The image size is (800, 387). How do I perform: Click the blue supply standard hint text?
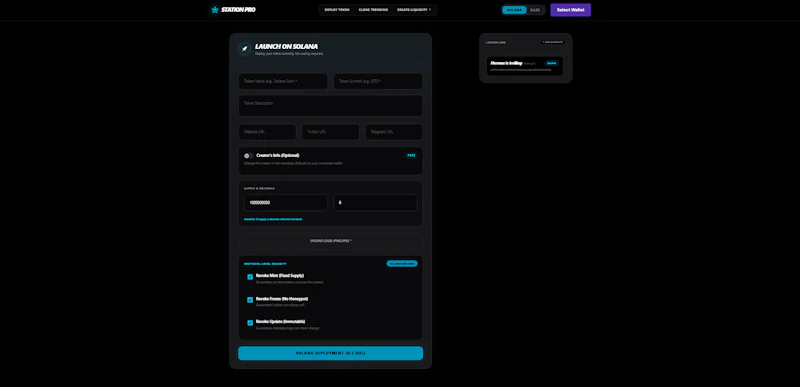click(273, 219)
